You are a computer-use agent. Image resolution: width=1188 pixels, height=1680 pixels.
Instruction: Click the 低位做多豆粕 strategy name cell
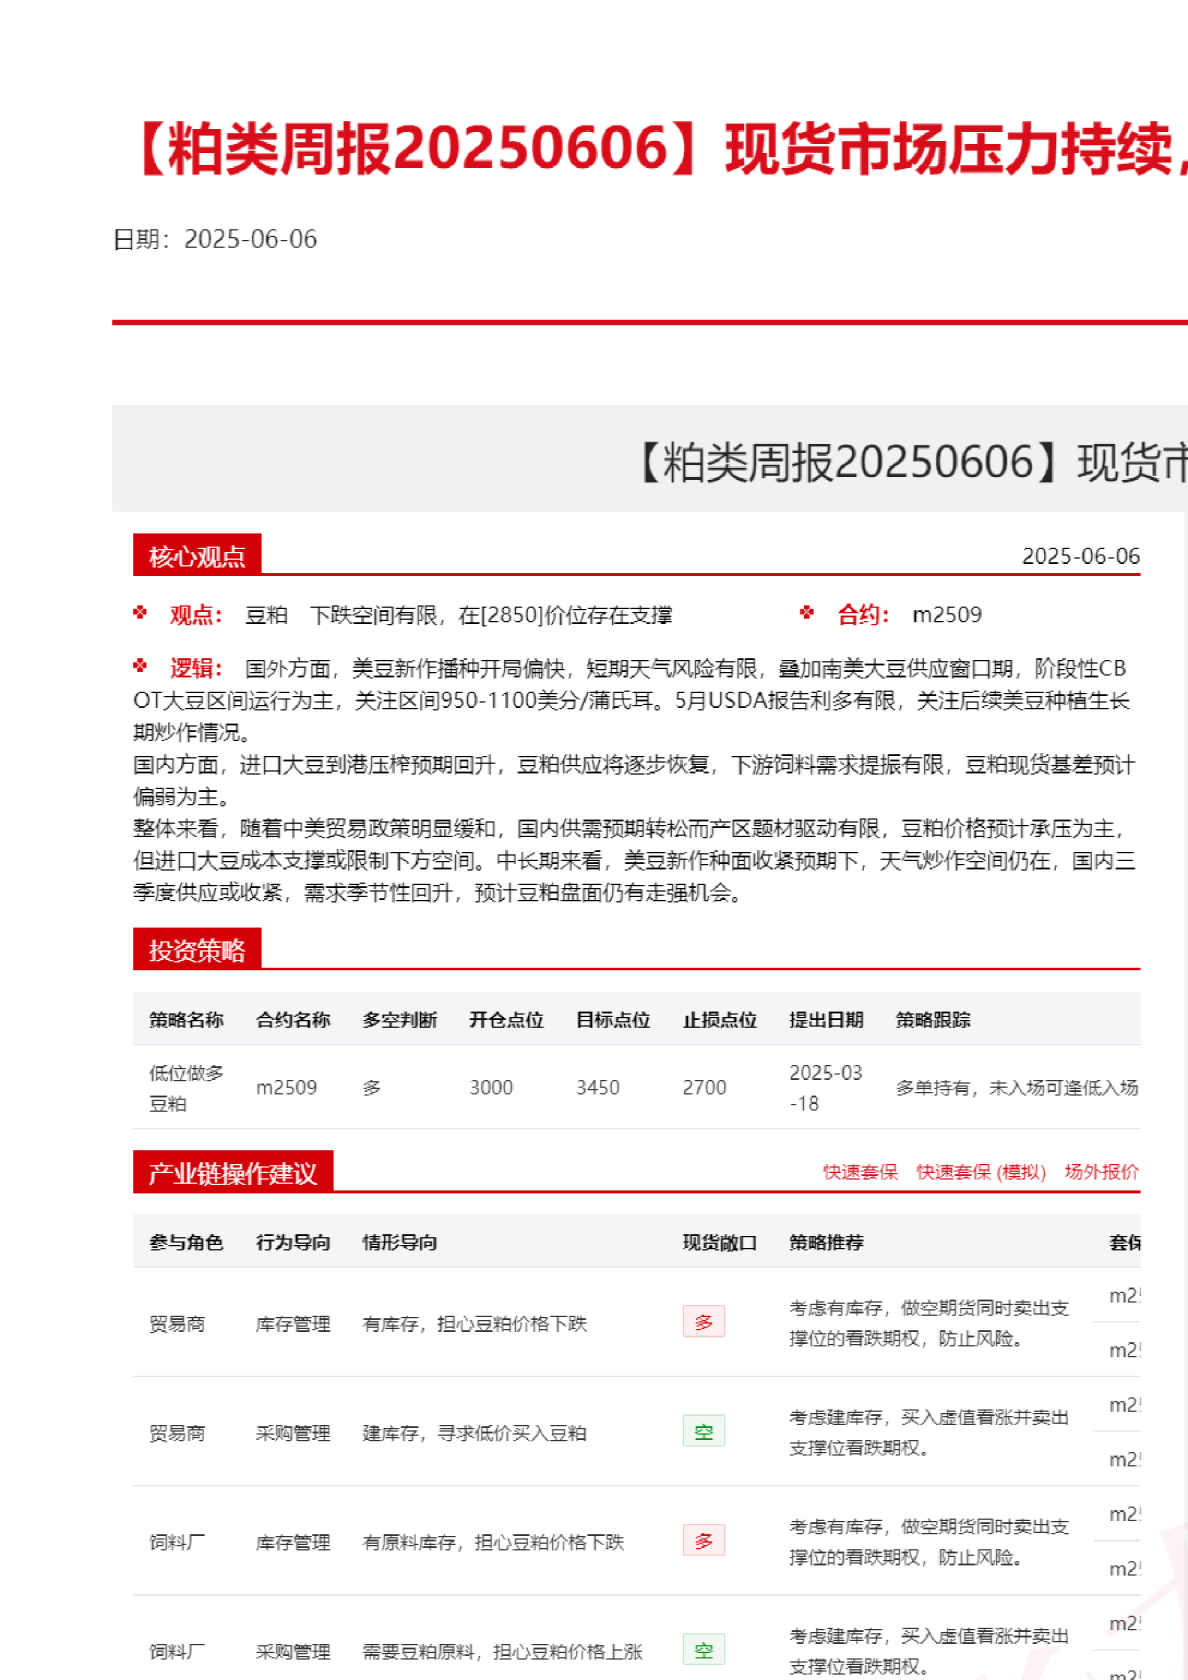(x=186, y=1088)
